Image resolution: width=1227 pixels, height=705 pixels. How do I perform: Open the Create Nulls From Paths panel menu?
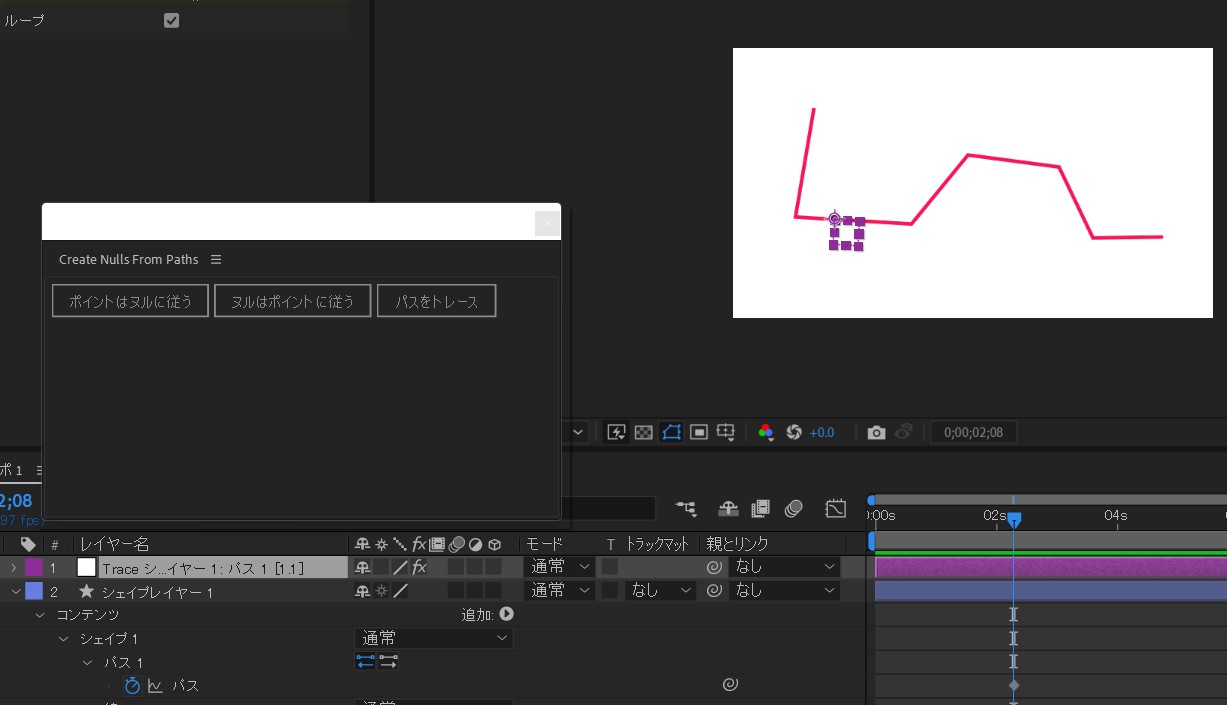pos(216,260)
